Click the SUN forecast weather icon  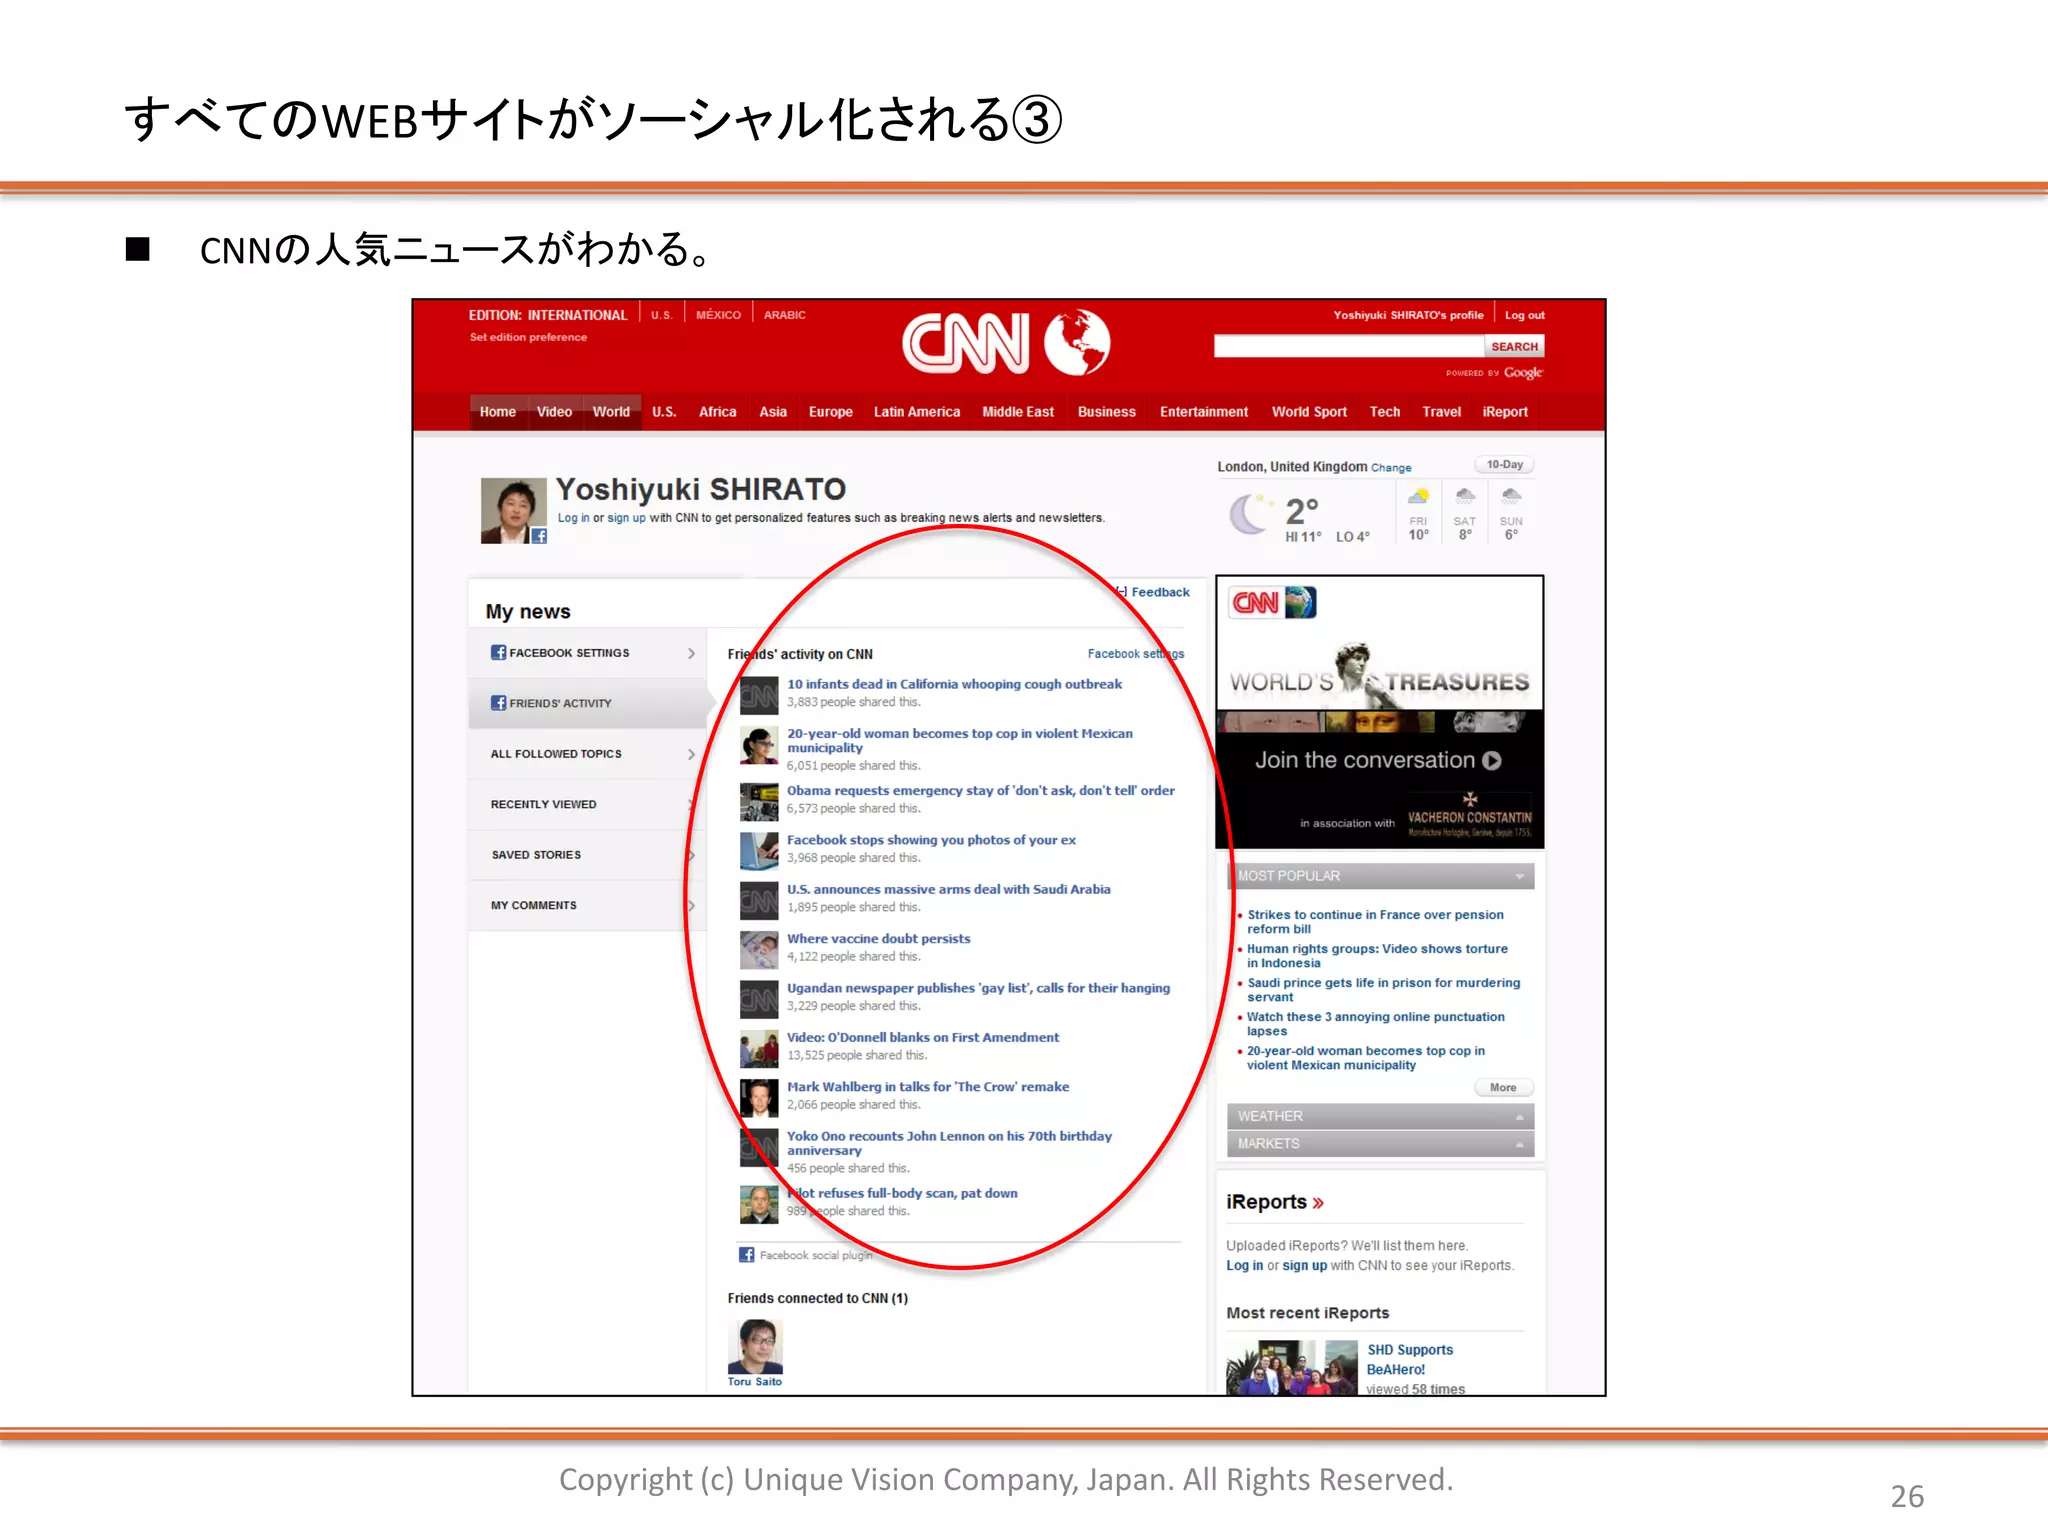coord(1511,497)
